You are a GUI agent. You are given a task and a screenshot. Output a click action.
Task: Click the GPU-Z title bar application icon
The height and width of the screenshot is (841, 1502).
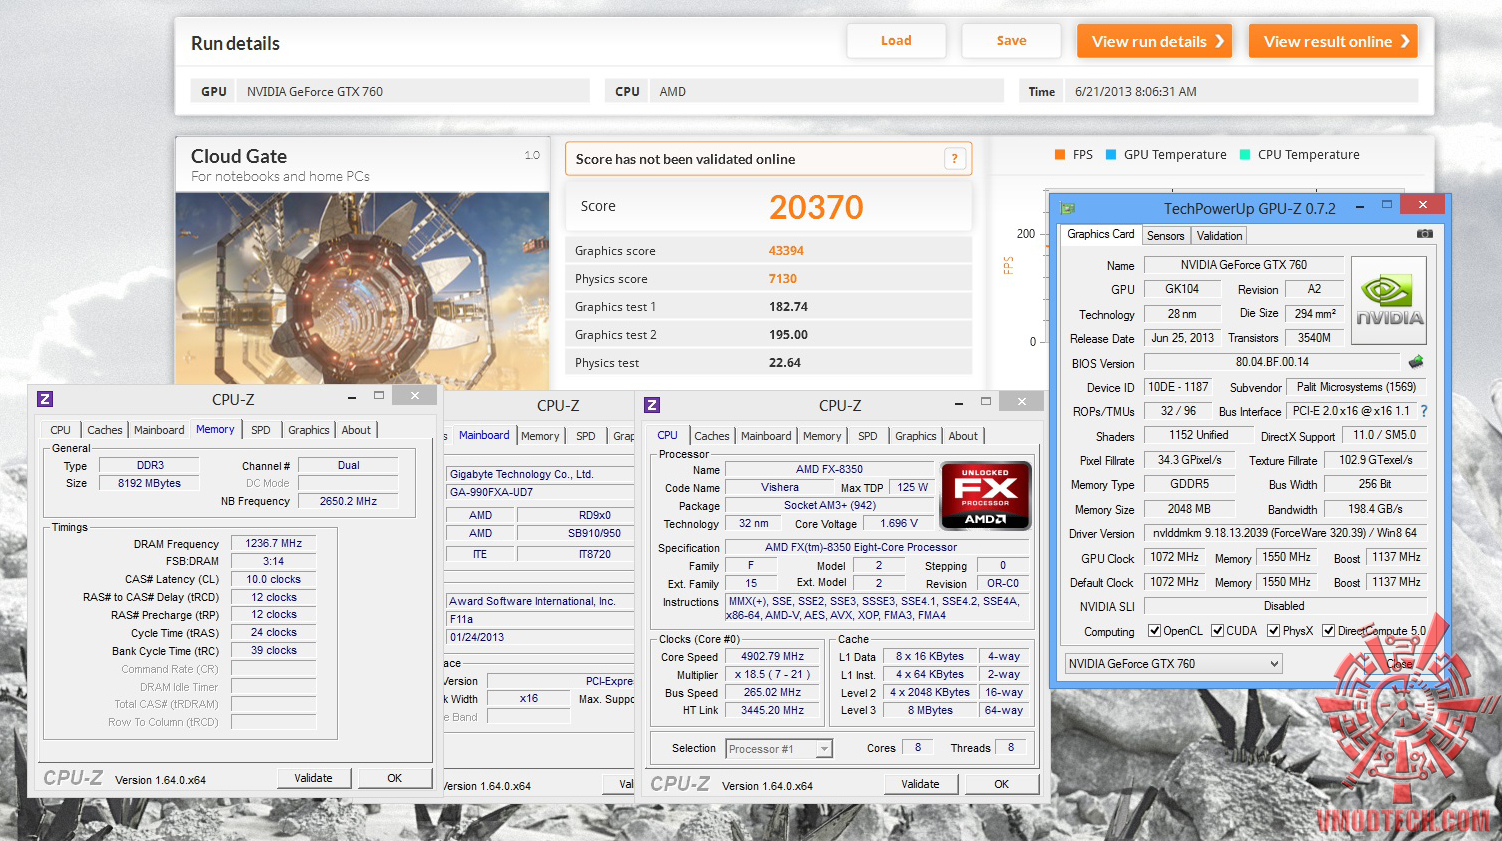coord(1067,208)
